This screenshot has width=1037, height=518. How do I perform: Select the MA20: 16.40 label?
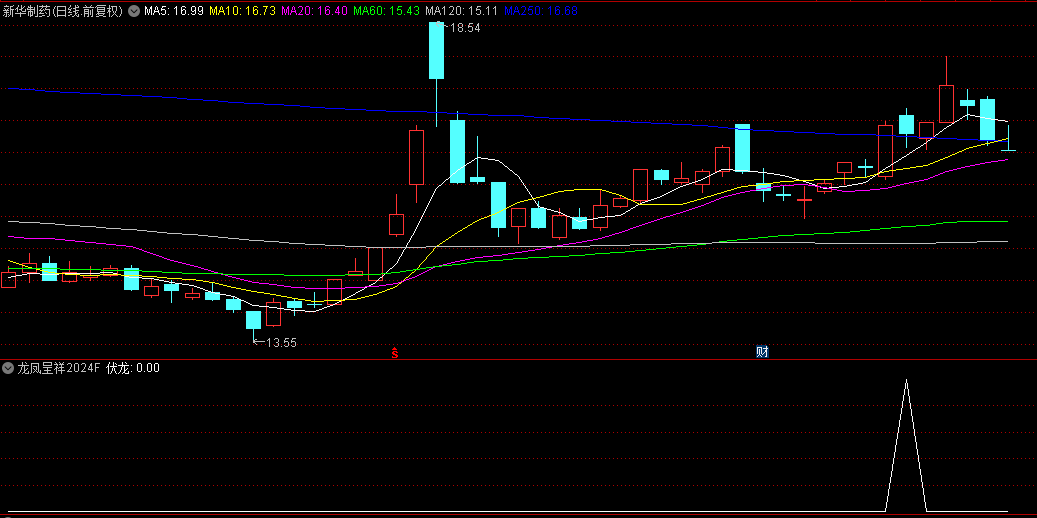pyautogui.click(x=315, y=11)
